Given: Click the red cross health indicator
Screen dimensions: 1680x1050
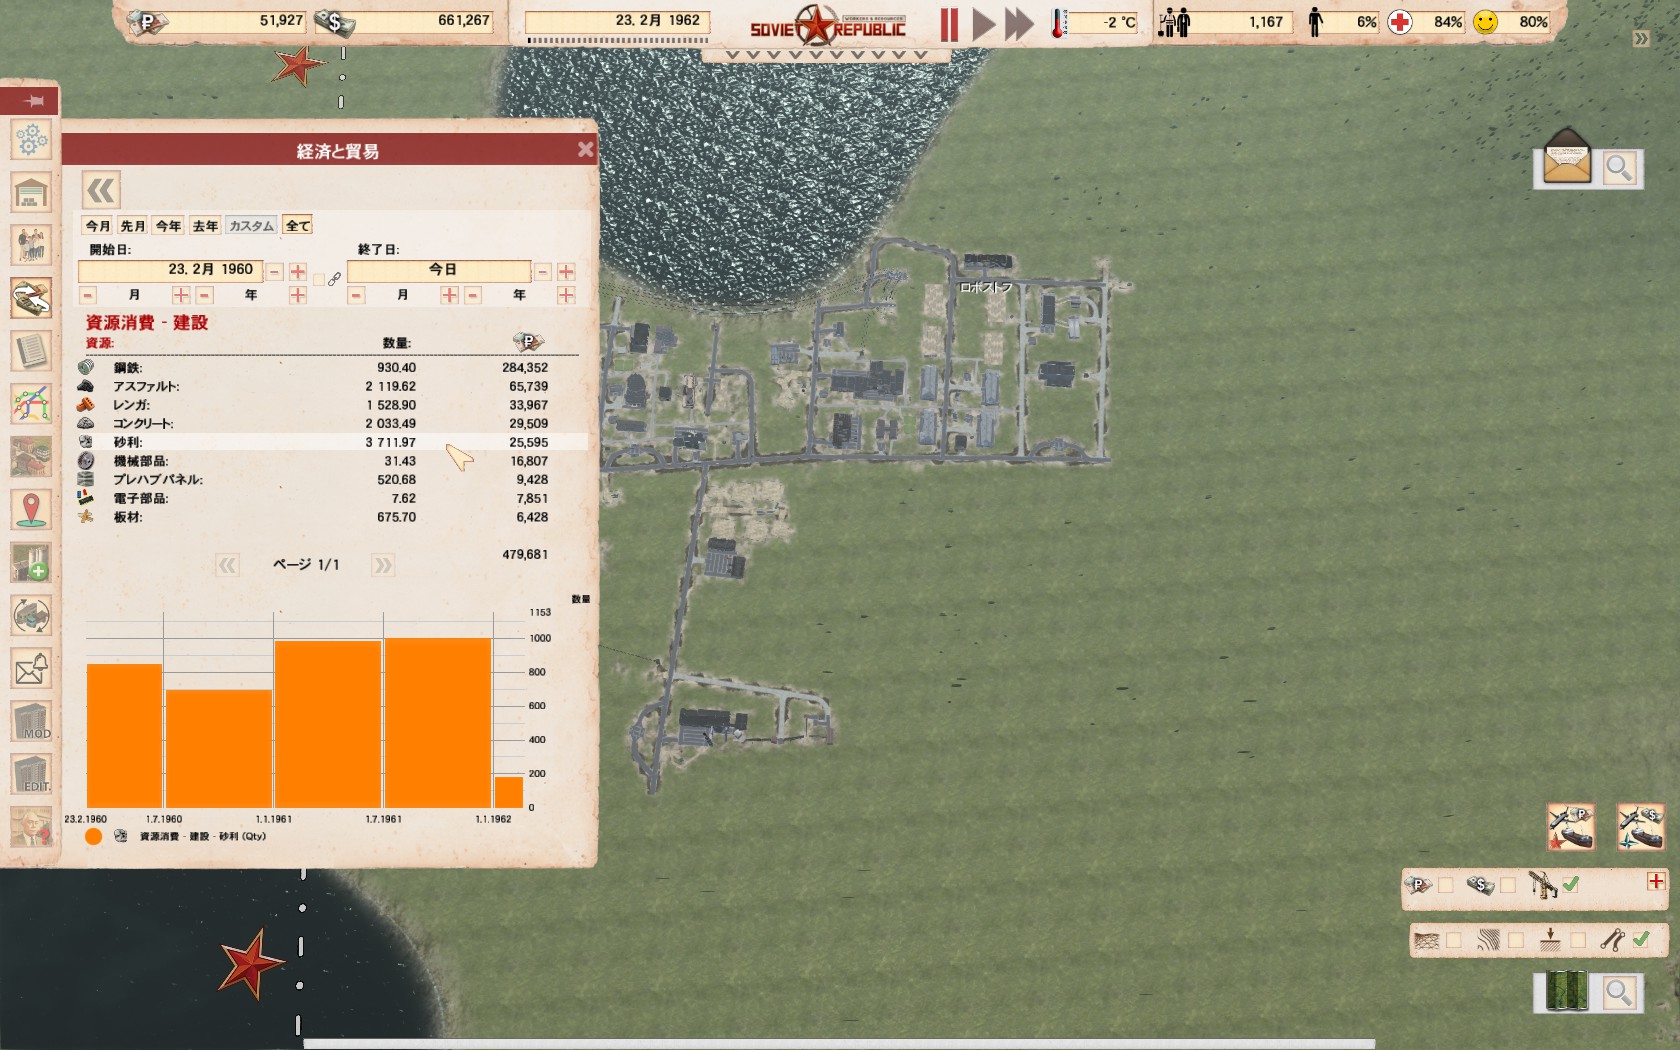Looking at the screenshot, I should tap(1400, 22).
